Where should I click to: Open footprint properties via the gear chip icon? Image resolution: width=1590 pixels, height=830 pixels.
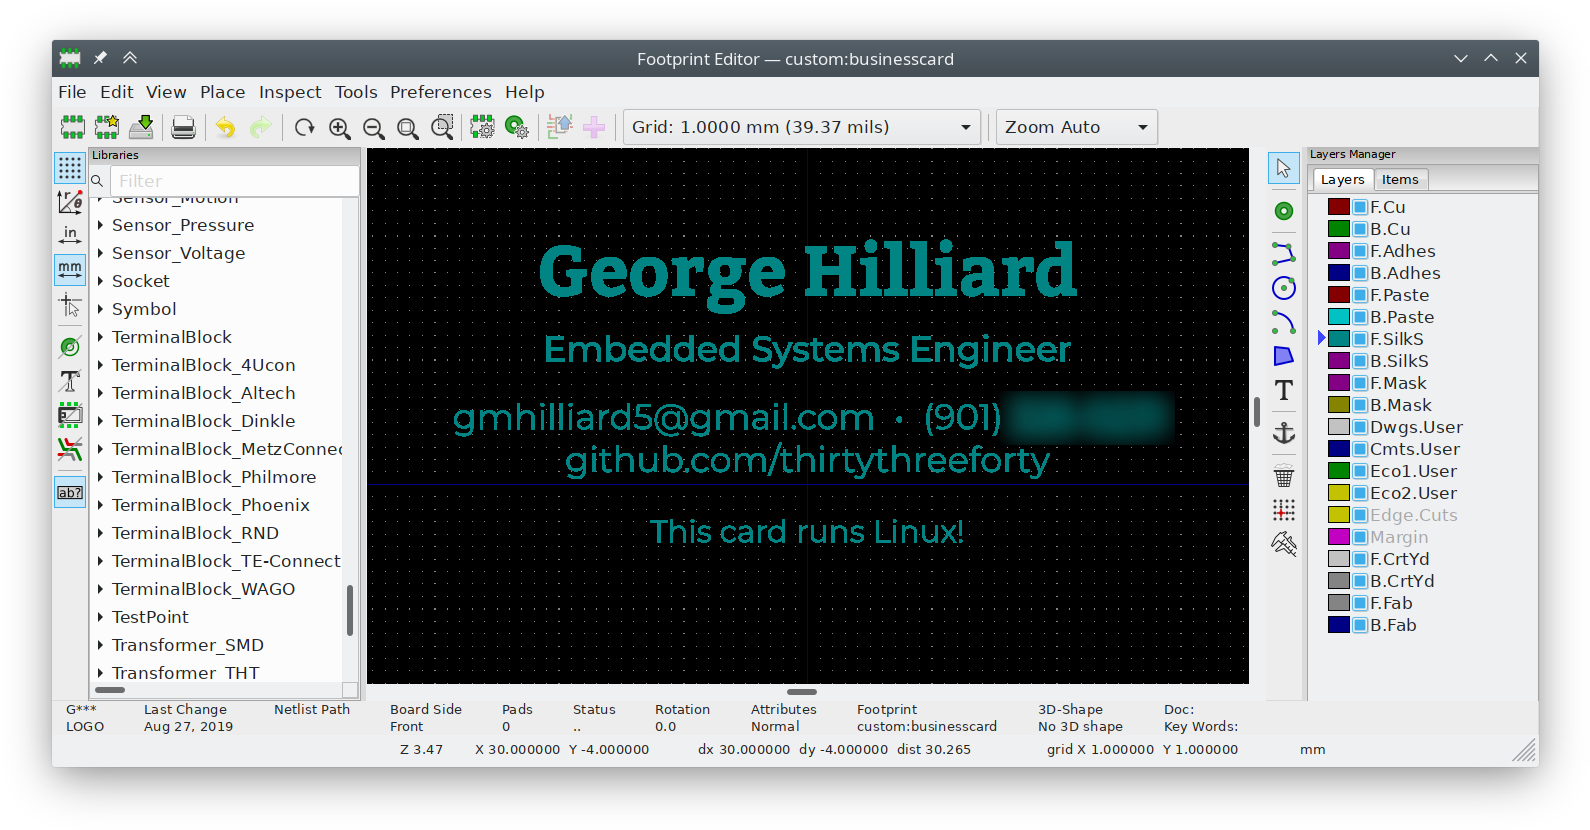(x=482, y=127)
